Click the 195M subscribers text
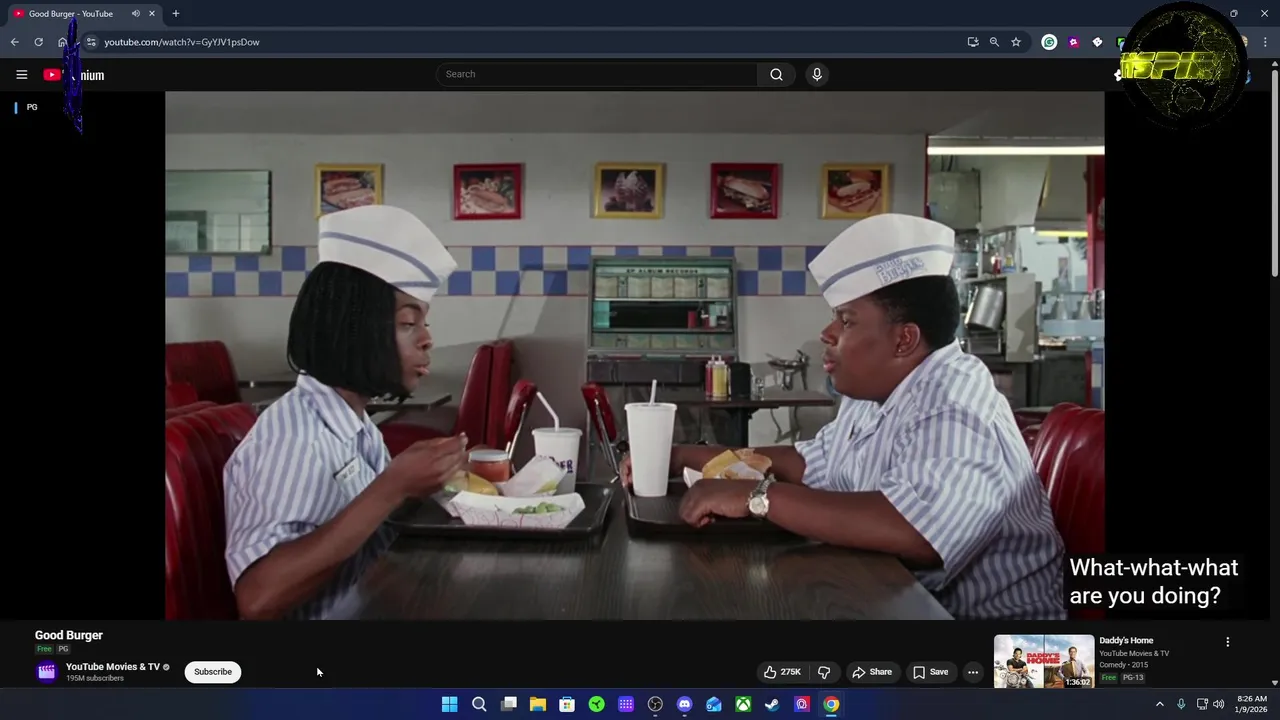 (x=95, y=678)
